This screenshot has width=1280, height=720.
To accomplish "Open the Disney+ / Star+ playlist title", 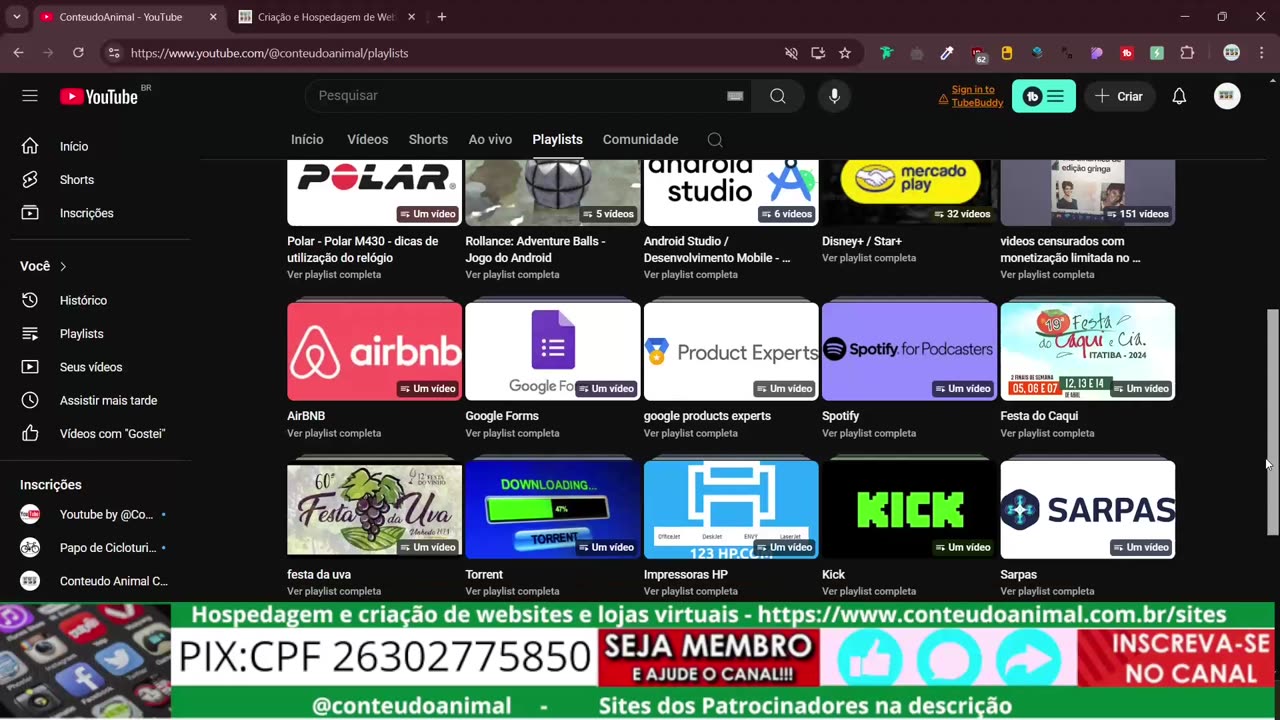I will [862, 241].
